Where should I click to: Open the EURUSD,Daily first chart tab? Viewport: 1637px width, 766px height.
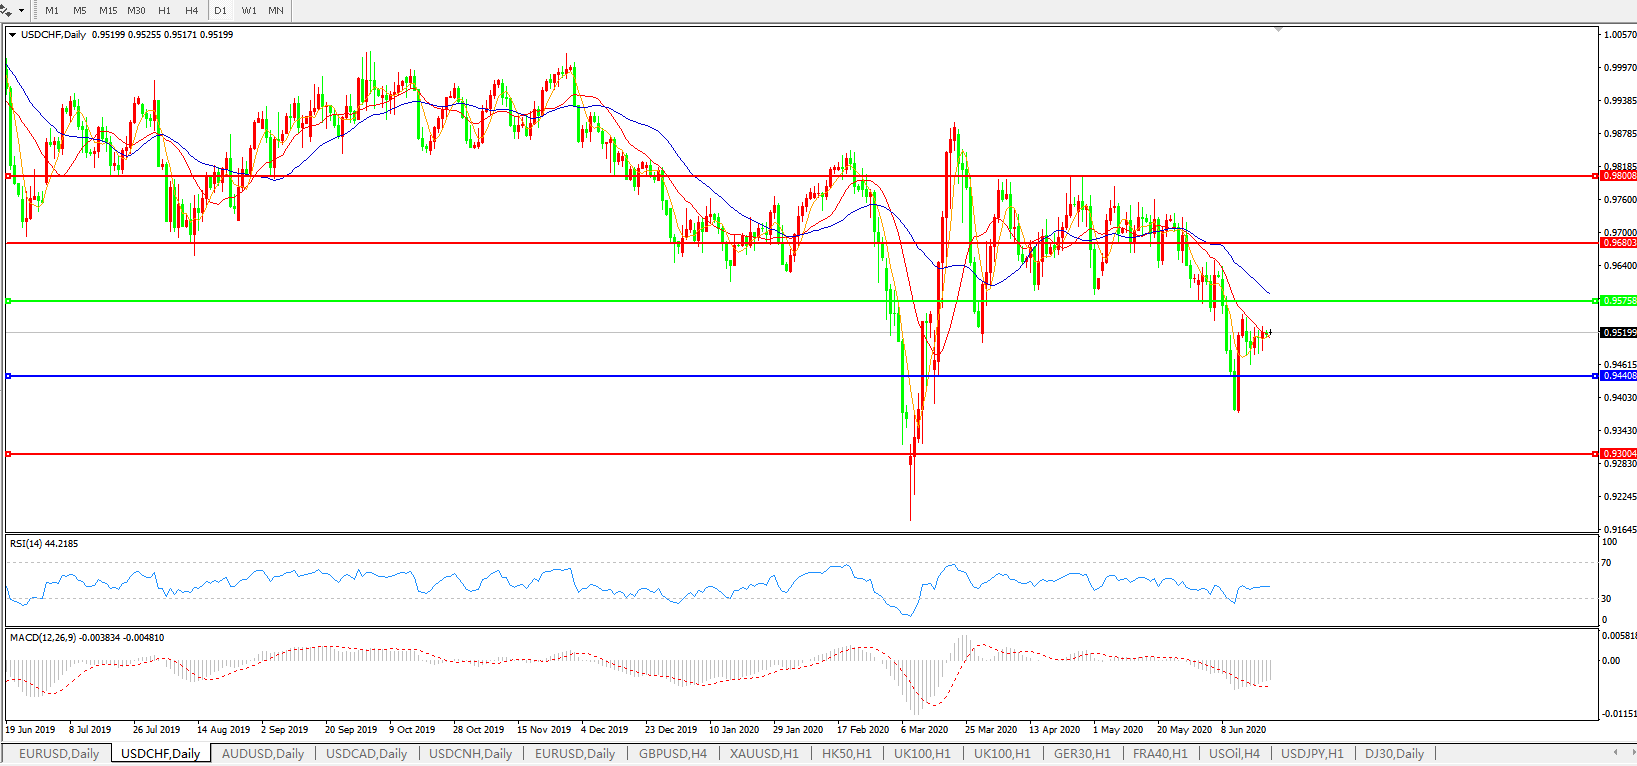tap(59, 754)
